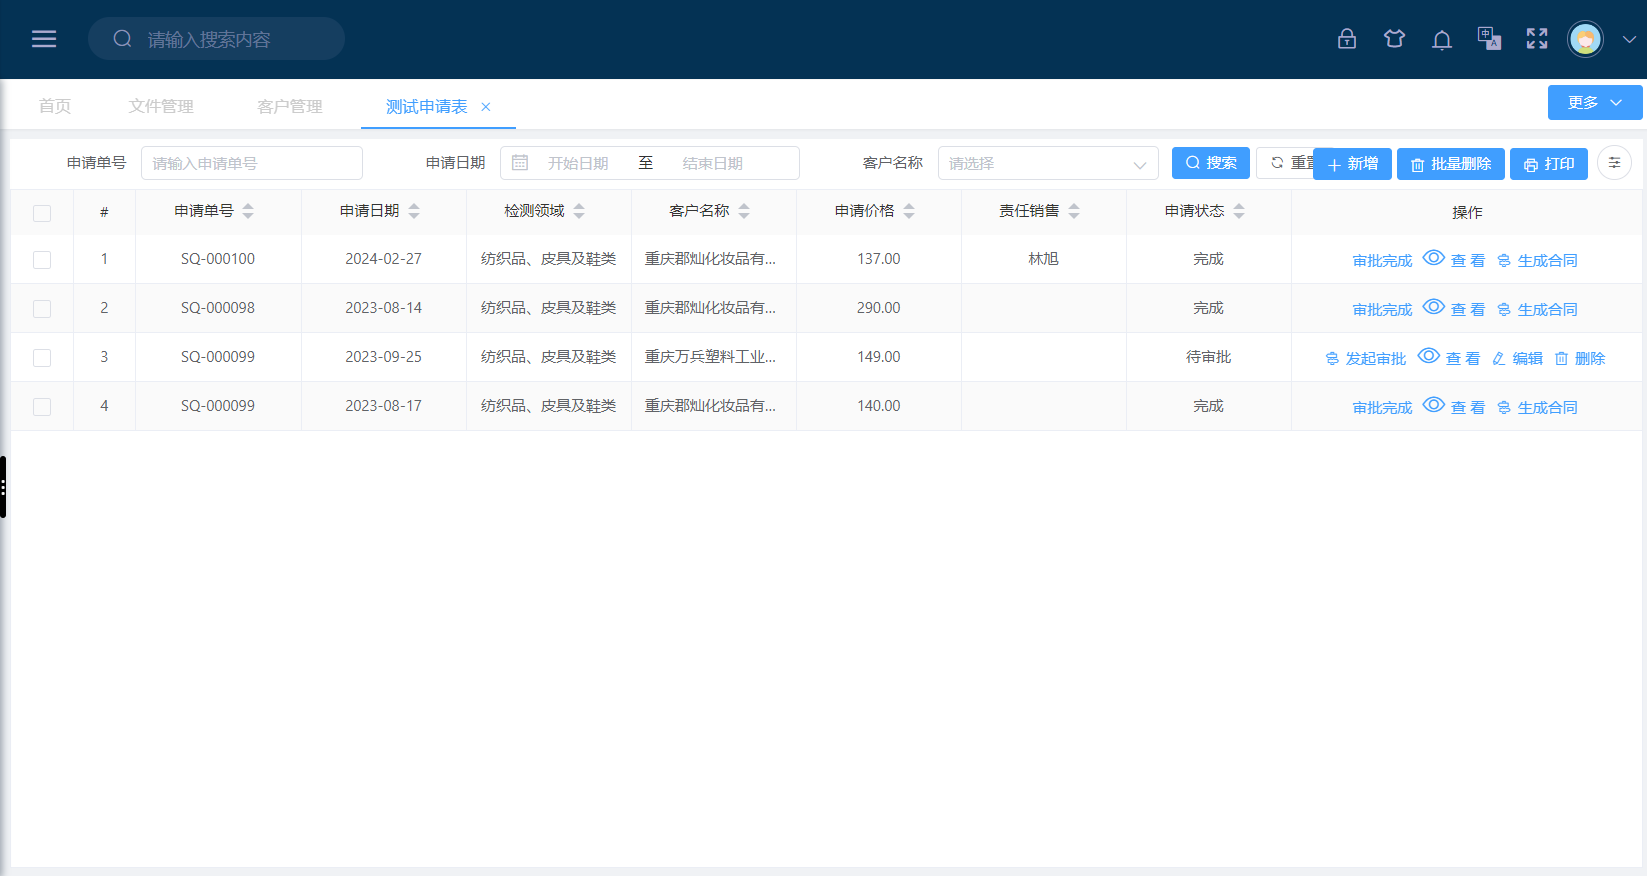Switch to 文件管理 tab
The image size is (1647, 876).
pyautogui.click(x=161, y=106)
